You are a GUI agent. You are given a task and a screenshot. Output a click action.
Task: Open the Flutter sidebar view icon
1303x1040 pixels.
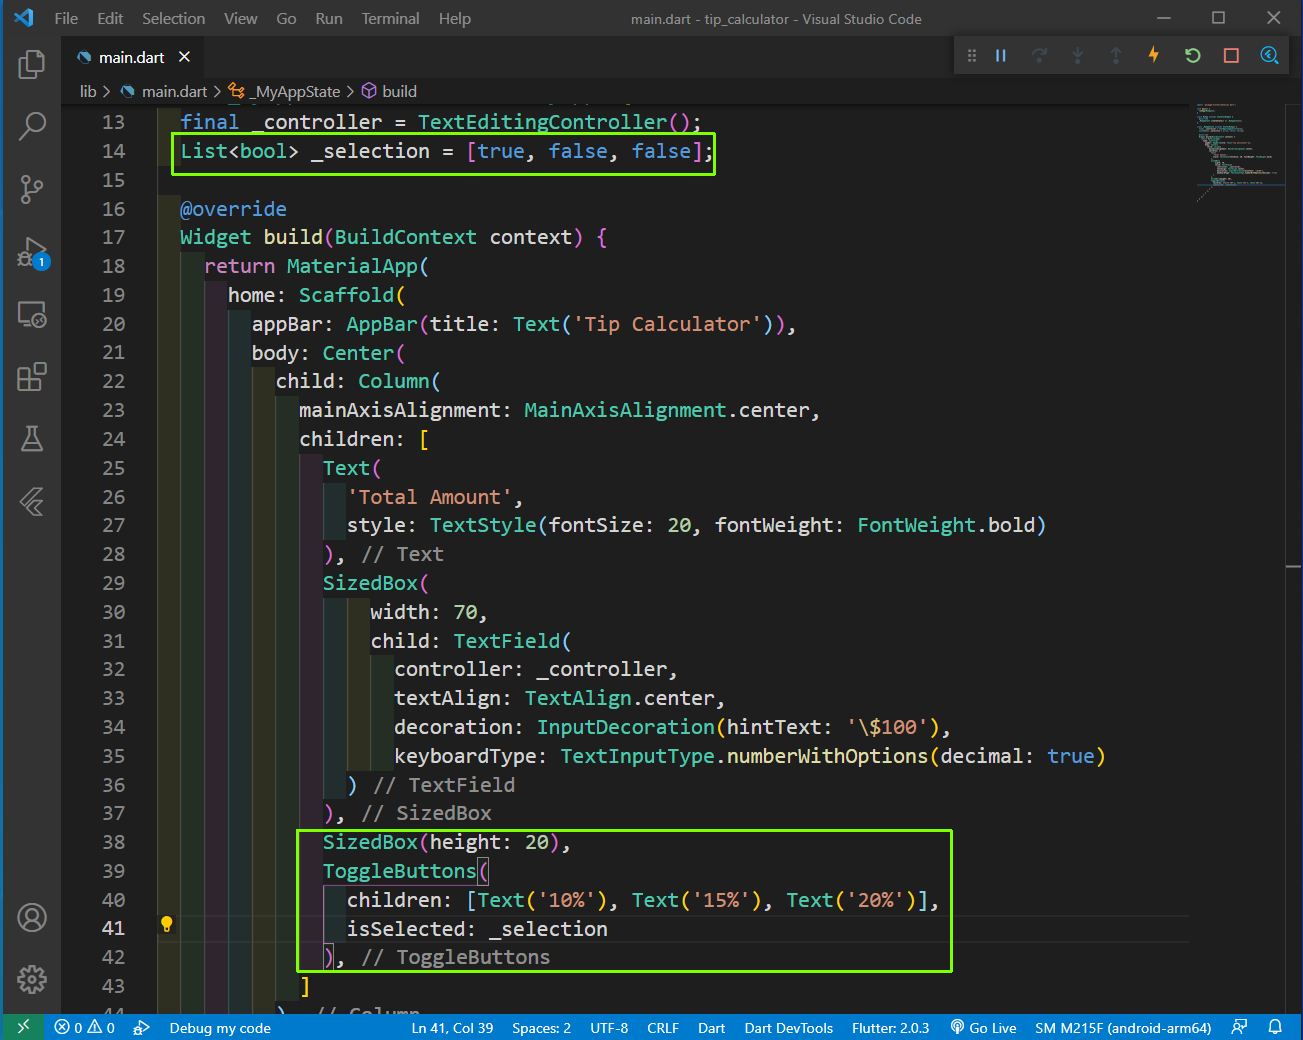pos(32,501)
